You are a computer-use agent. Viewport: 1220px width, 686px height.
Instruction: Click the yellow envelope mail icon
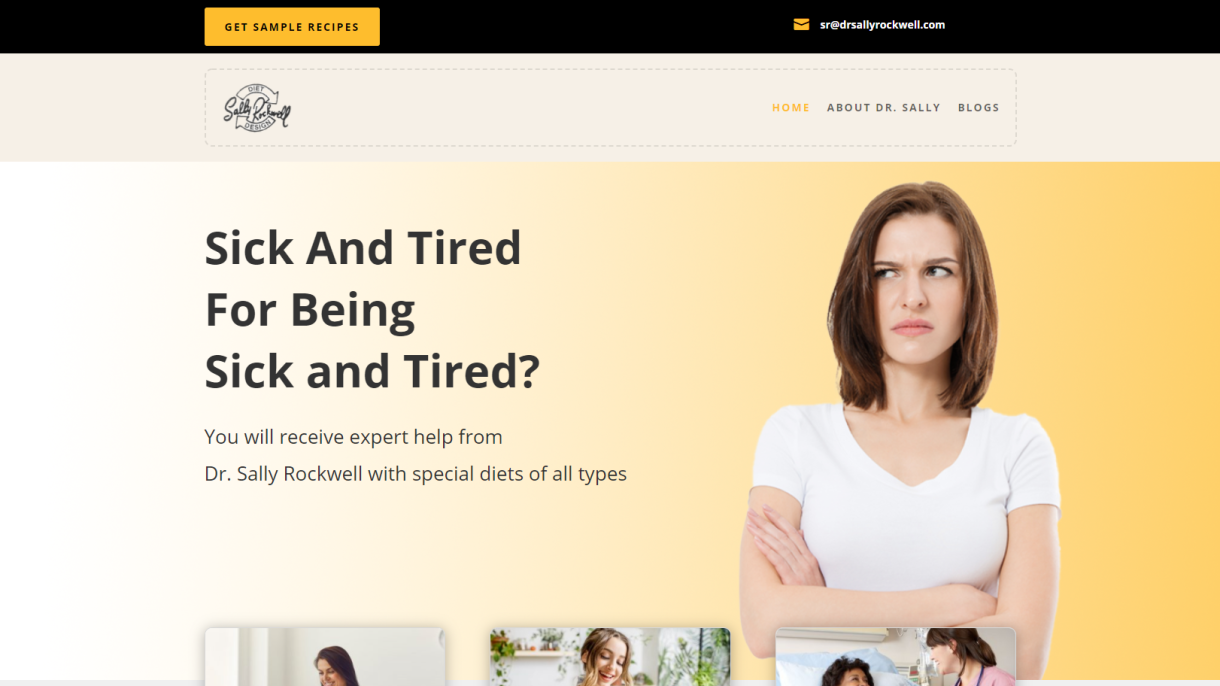tap(801, 25)
